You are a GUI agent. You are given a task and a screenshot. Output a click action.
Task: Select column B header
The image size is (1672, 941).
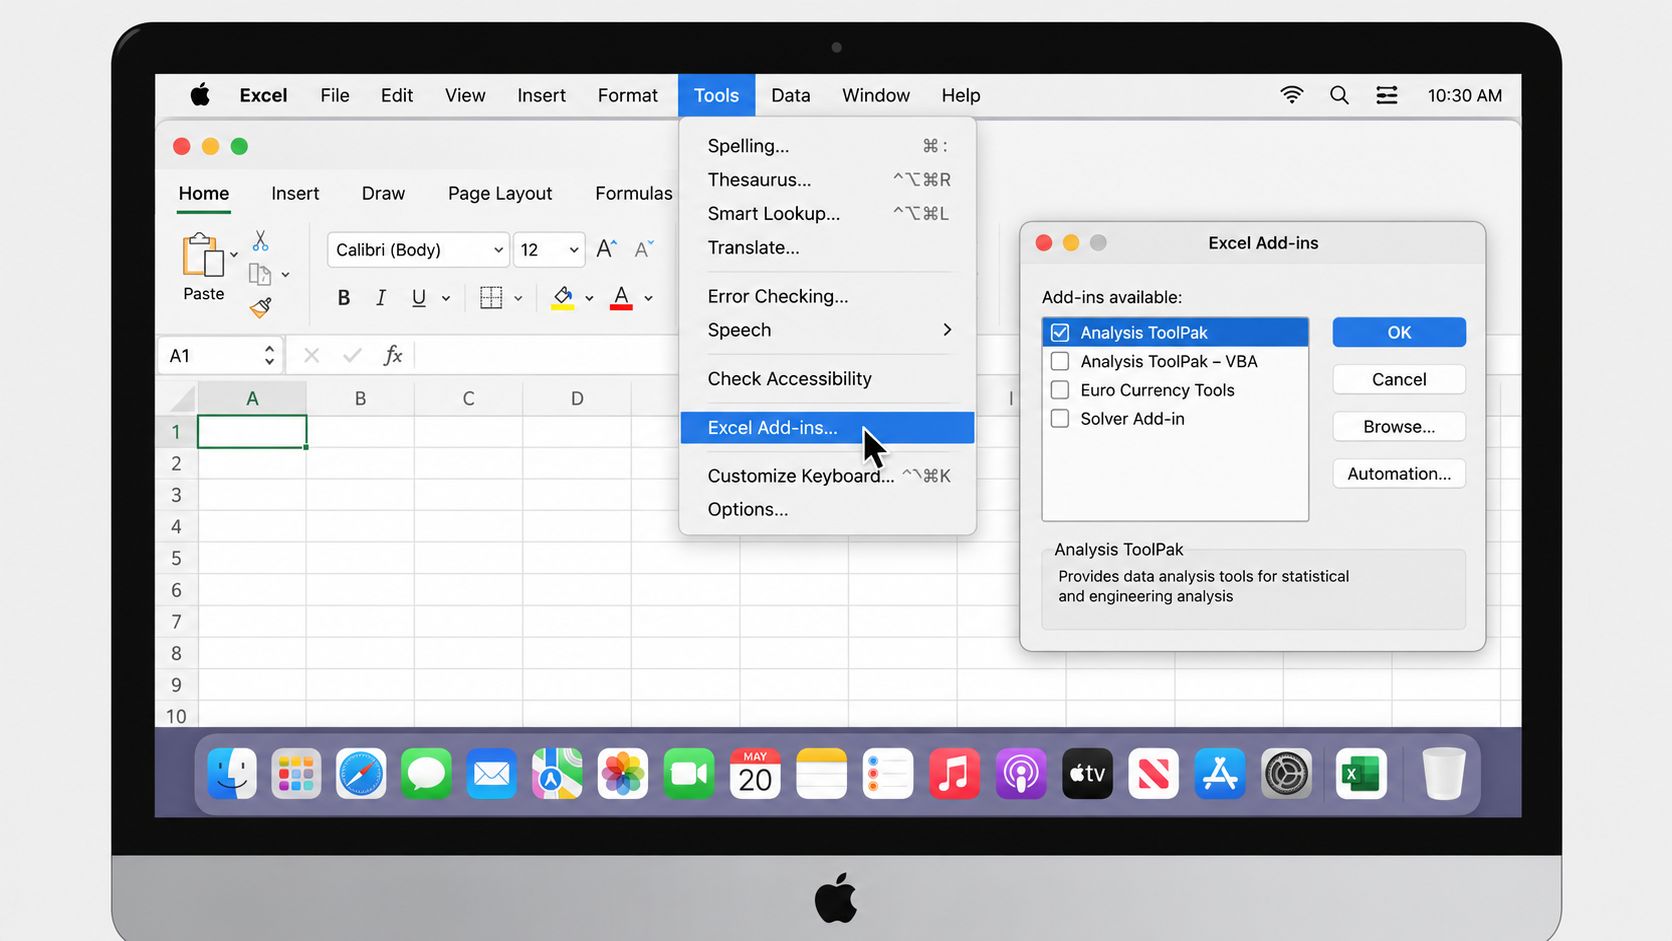(x=360, y=398)
